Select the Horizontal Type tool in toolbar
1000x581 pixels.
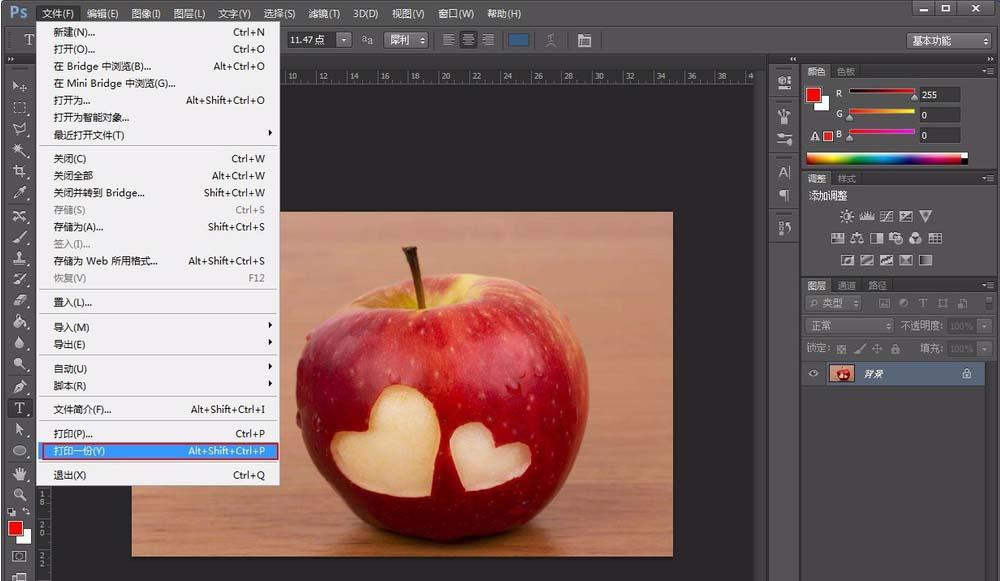pos(19,408)
